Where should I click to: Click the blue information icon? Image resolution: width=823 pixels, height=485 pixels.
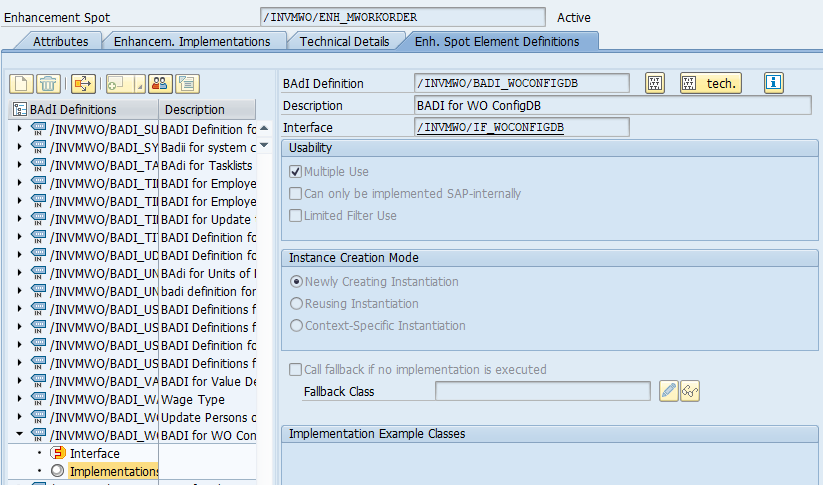774,83
